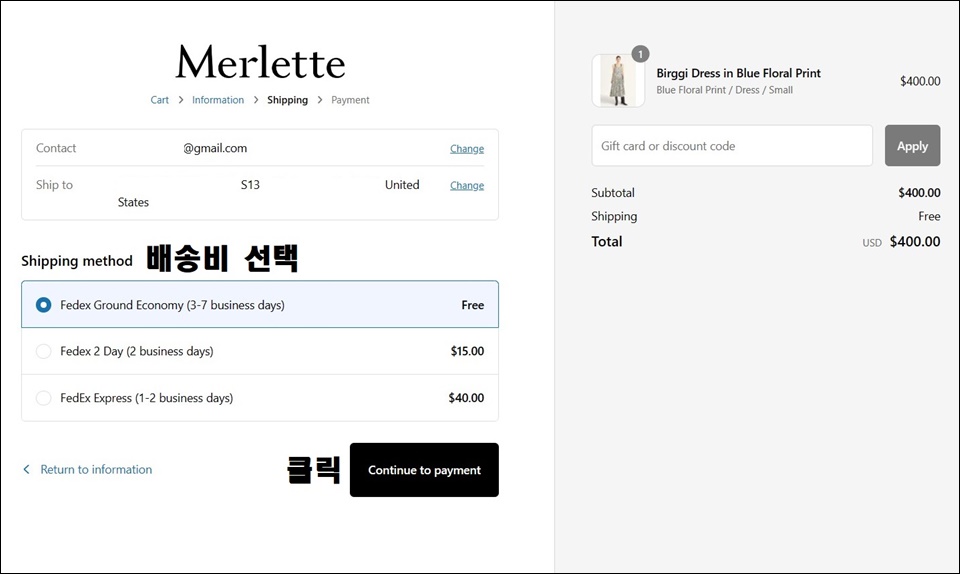Click the Continue to payment button

[424, 470]
